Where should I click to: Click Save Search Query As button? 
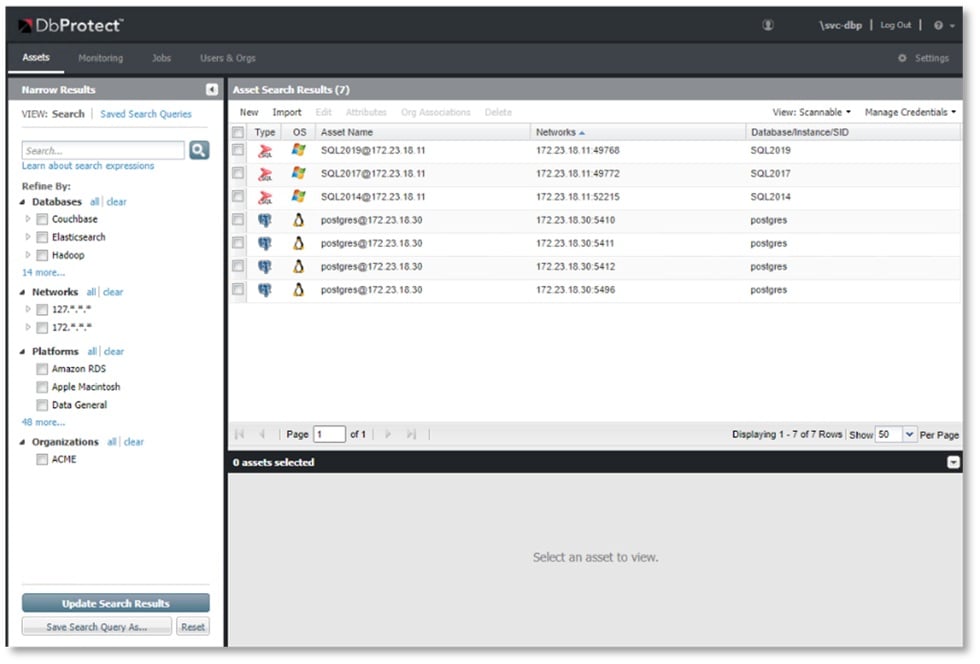(x=97, y=626)
